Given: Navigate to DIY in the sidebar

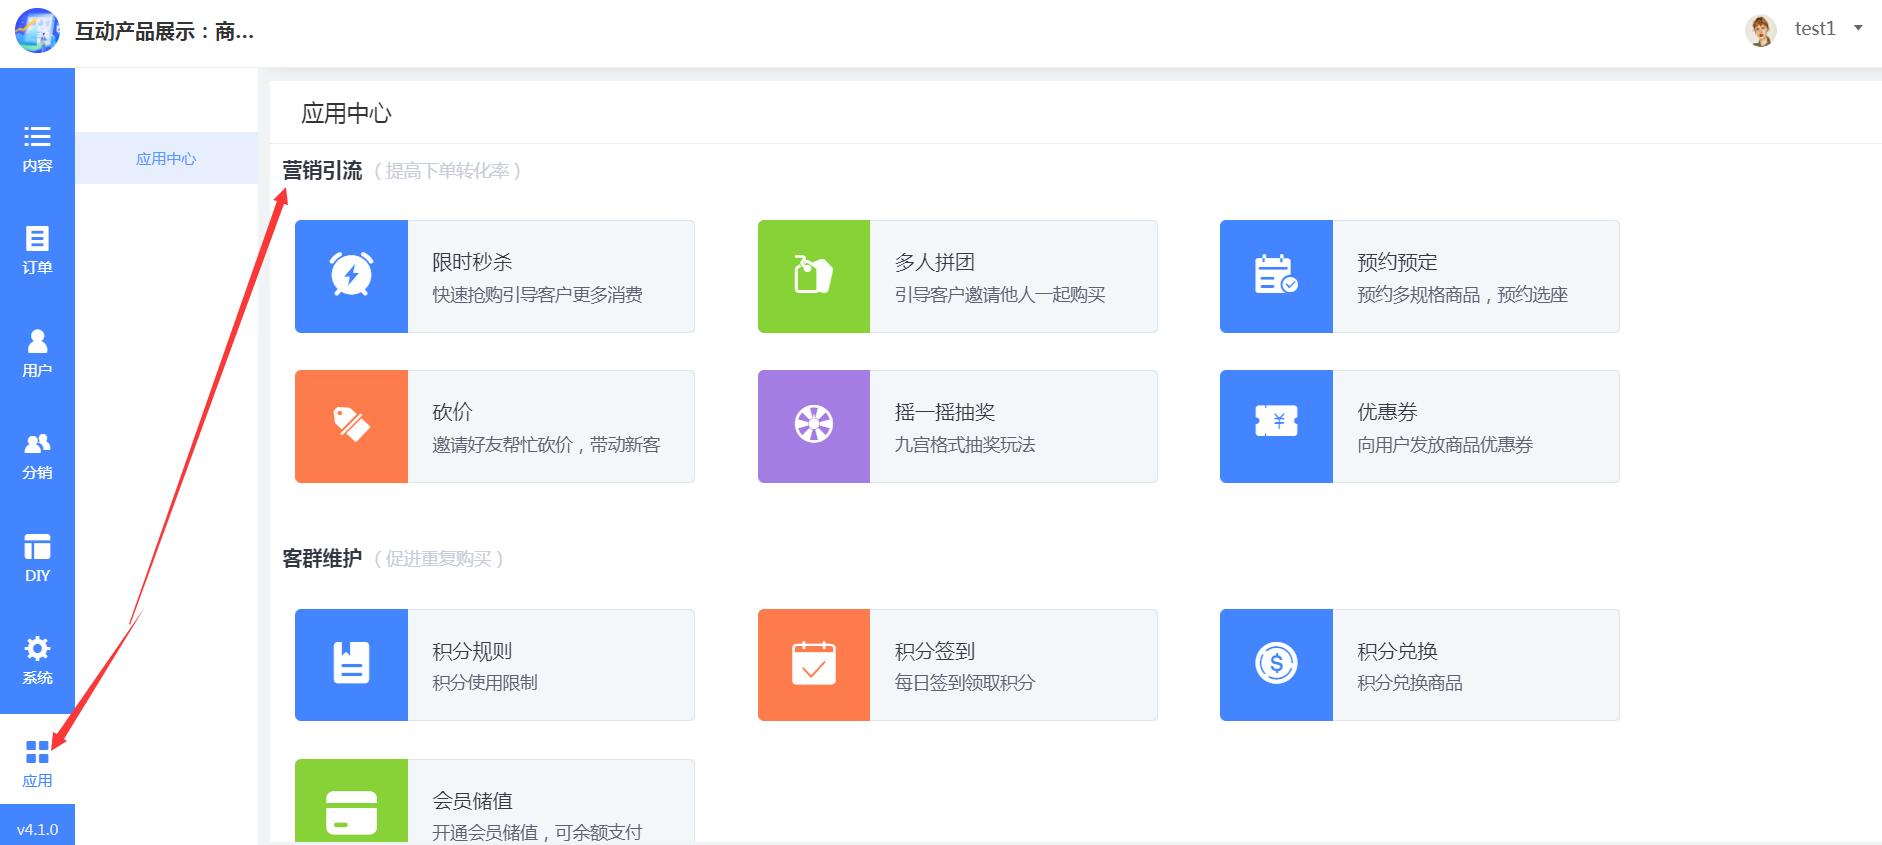Looking at the screenshot, I should [x=37, y=558].
